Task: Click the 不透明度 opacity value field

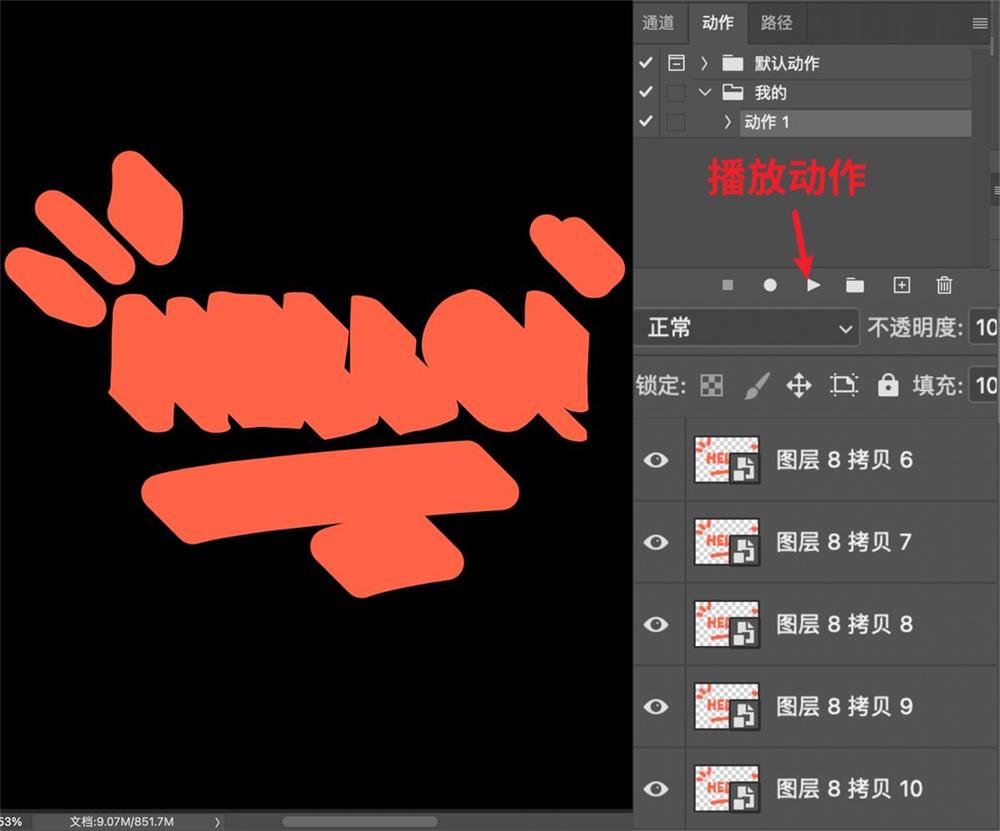Action: pos(983,328)
